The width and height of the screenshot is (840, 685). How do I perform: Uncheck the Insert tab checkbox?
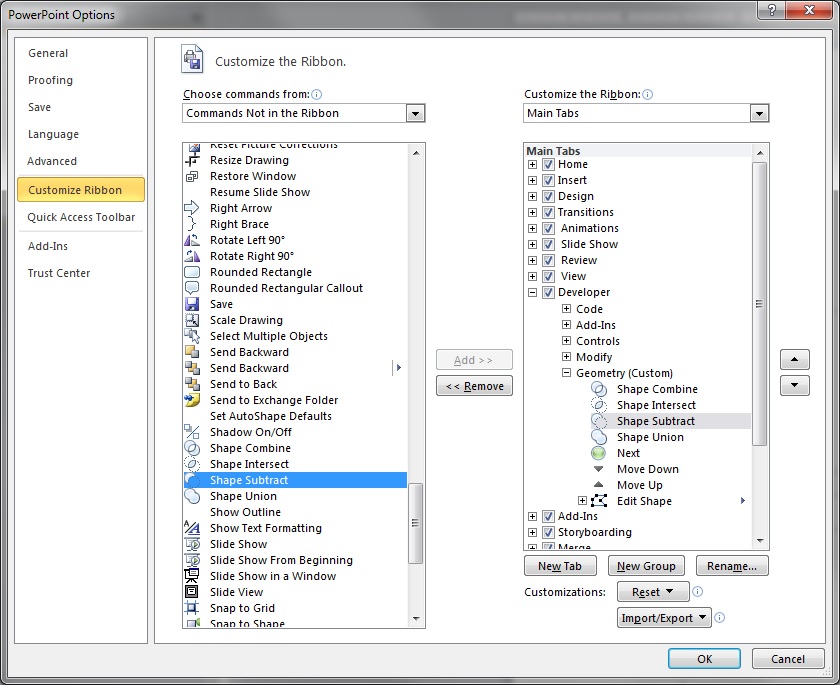548,180
